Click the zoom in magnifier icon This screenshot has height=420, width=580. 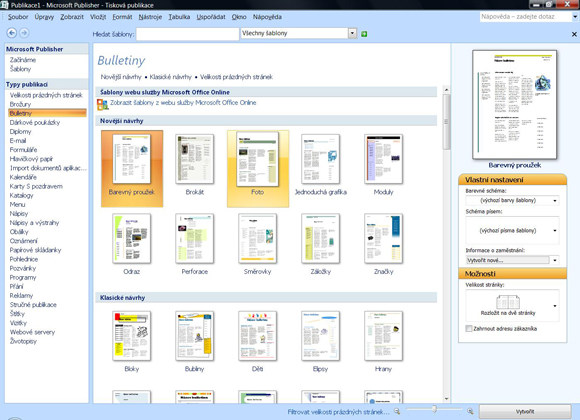(470, 411)
